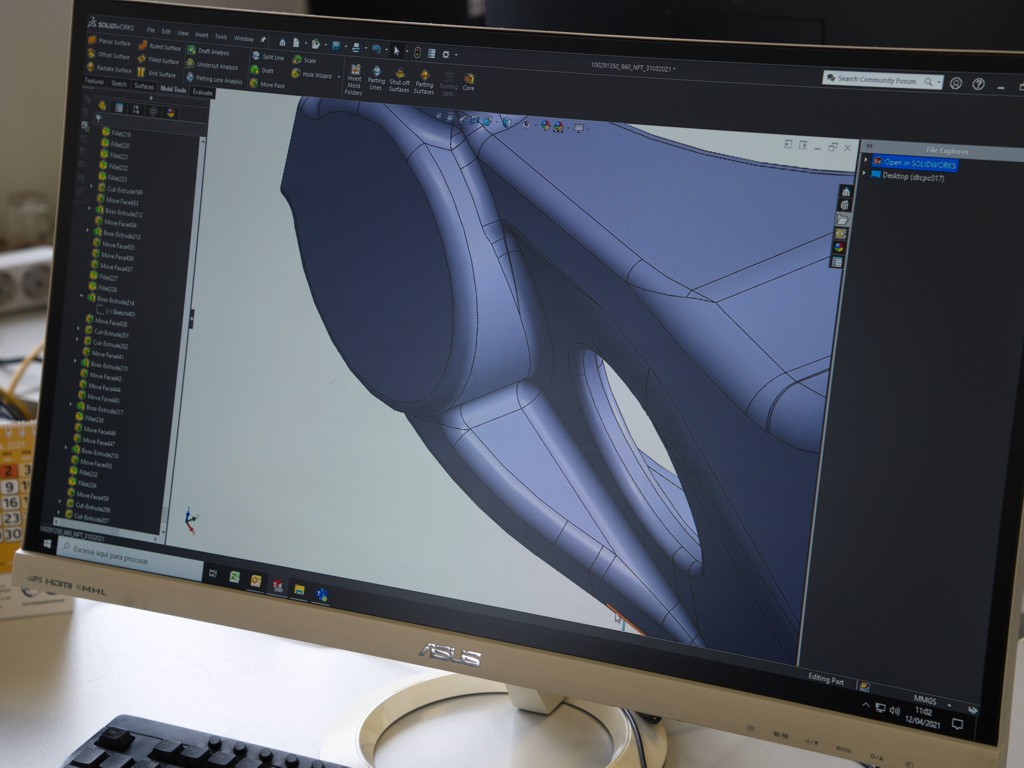Toggle the rebuild traffic light indicator
Image resolution: width=1024 pixels, height=768 pixels.
[x=416, y=51]
